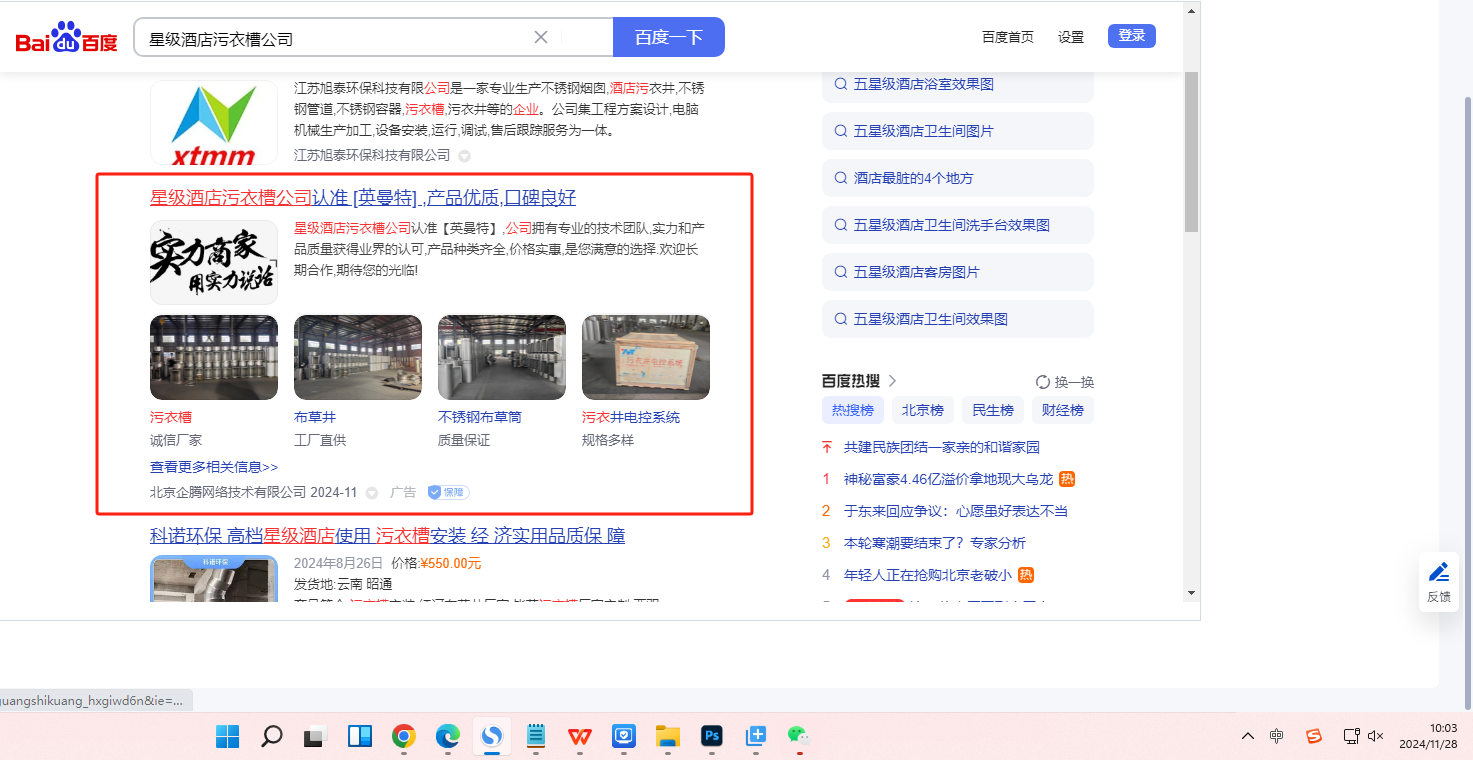Click the 布草井 caption link

[315, 417]
